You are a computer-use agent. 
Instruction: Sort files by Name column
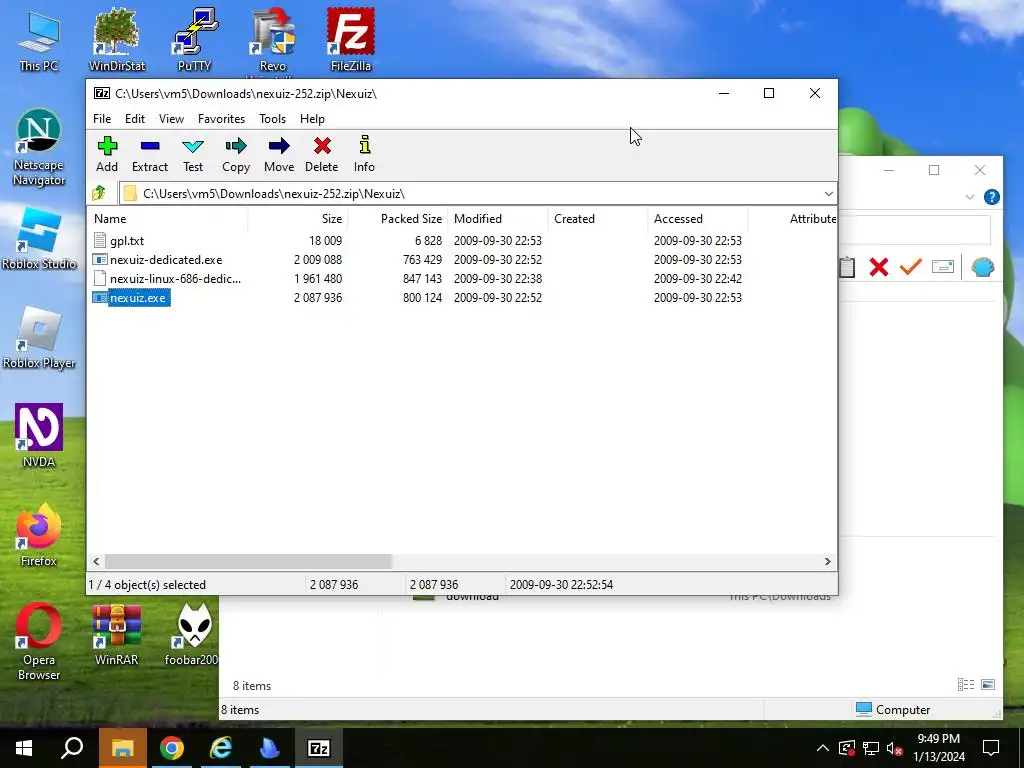(168, 219)
